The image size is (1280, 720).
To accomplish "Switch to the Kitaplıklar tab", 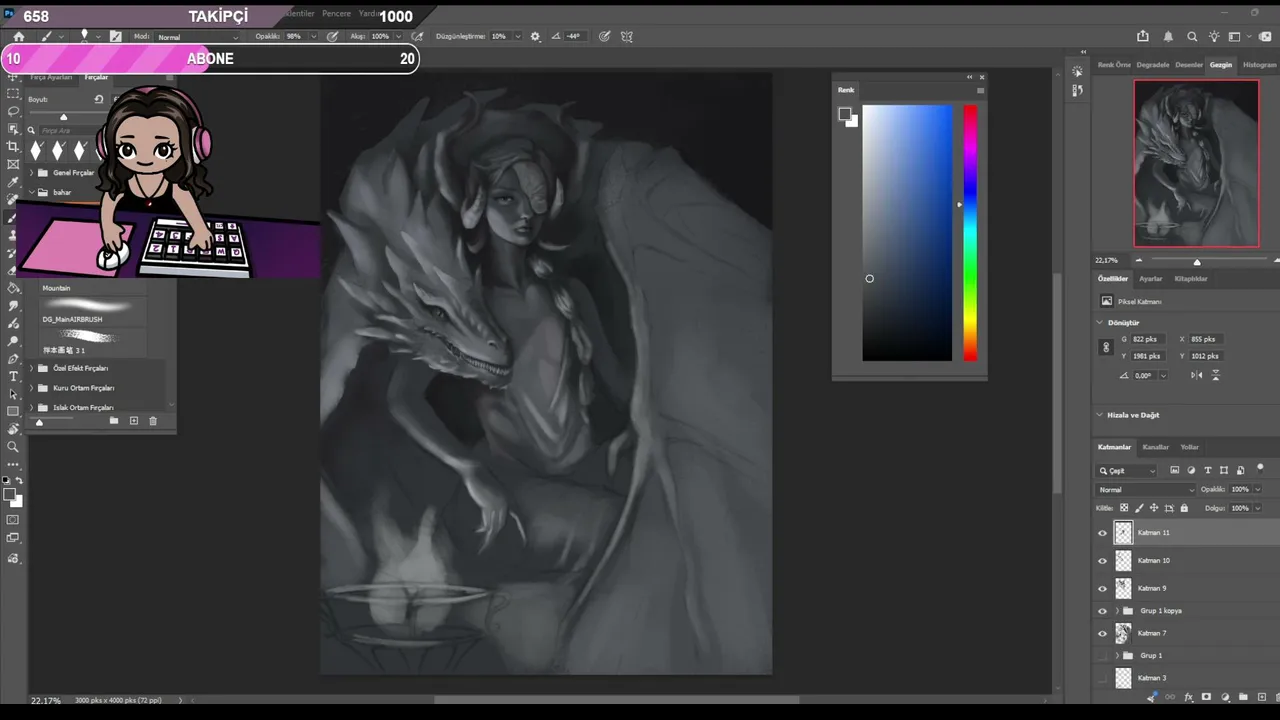I will 1191,279.
